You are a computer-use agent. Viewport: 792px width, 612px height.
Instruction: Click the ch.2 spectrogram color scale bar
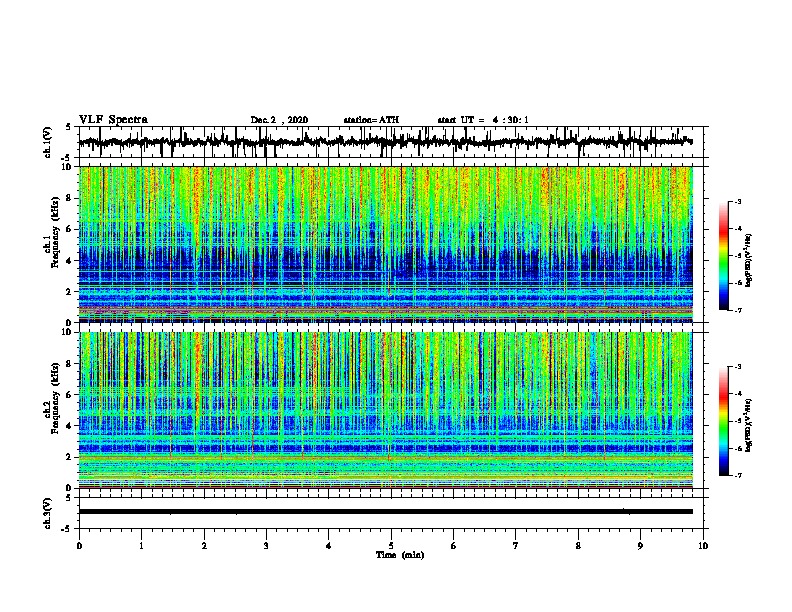coord(723,421)
